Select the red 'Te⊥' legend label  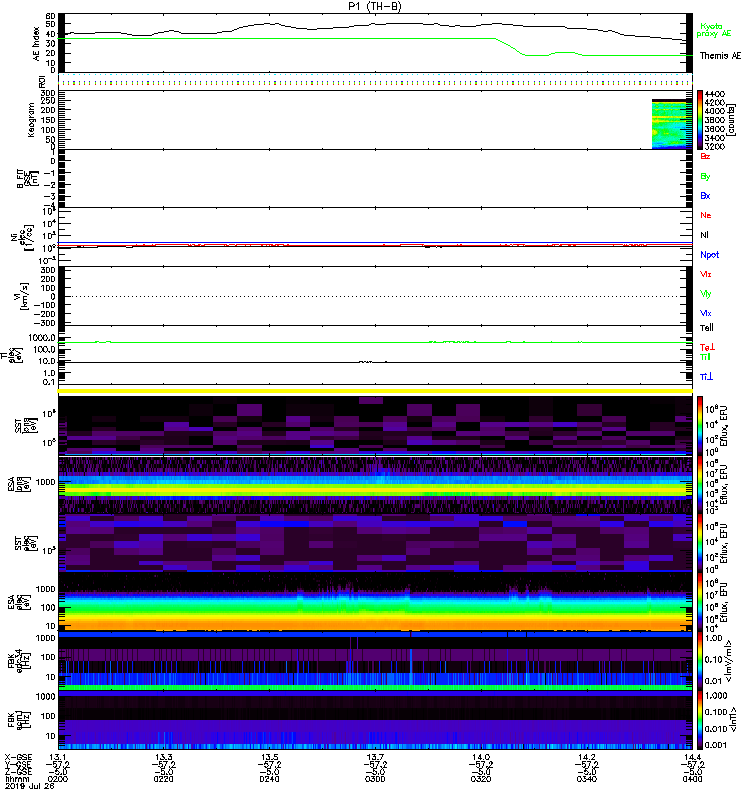[x=707, y=347]
